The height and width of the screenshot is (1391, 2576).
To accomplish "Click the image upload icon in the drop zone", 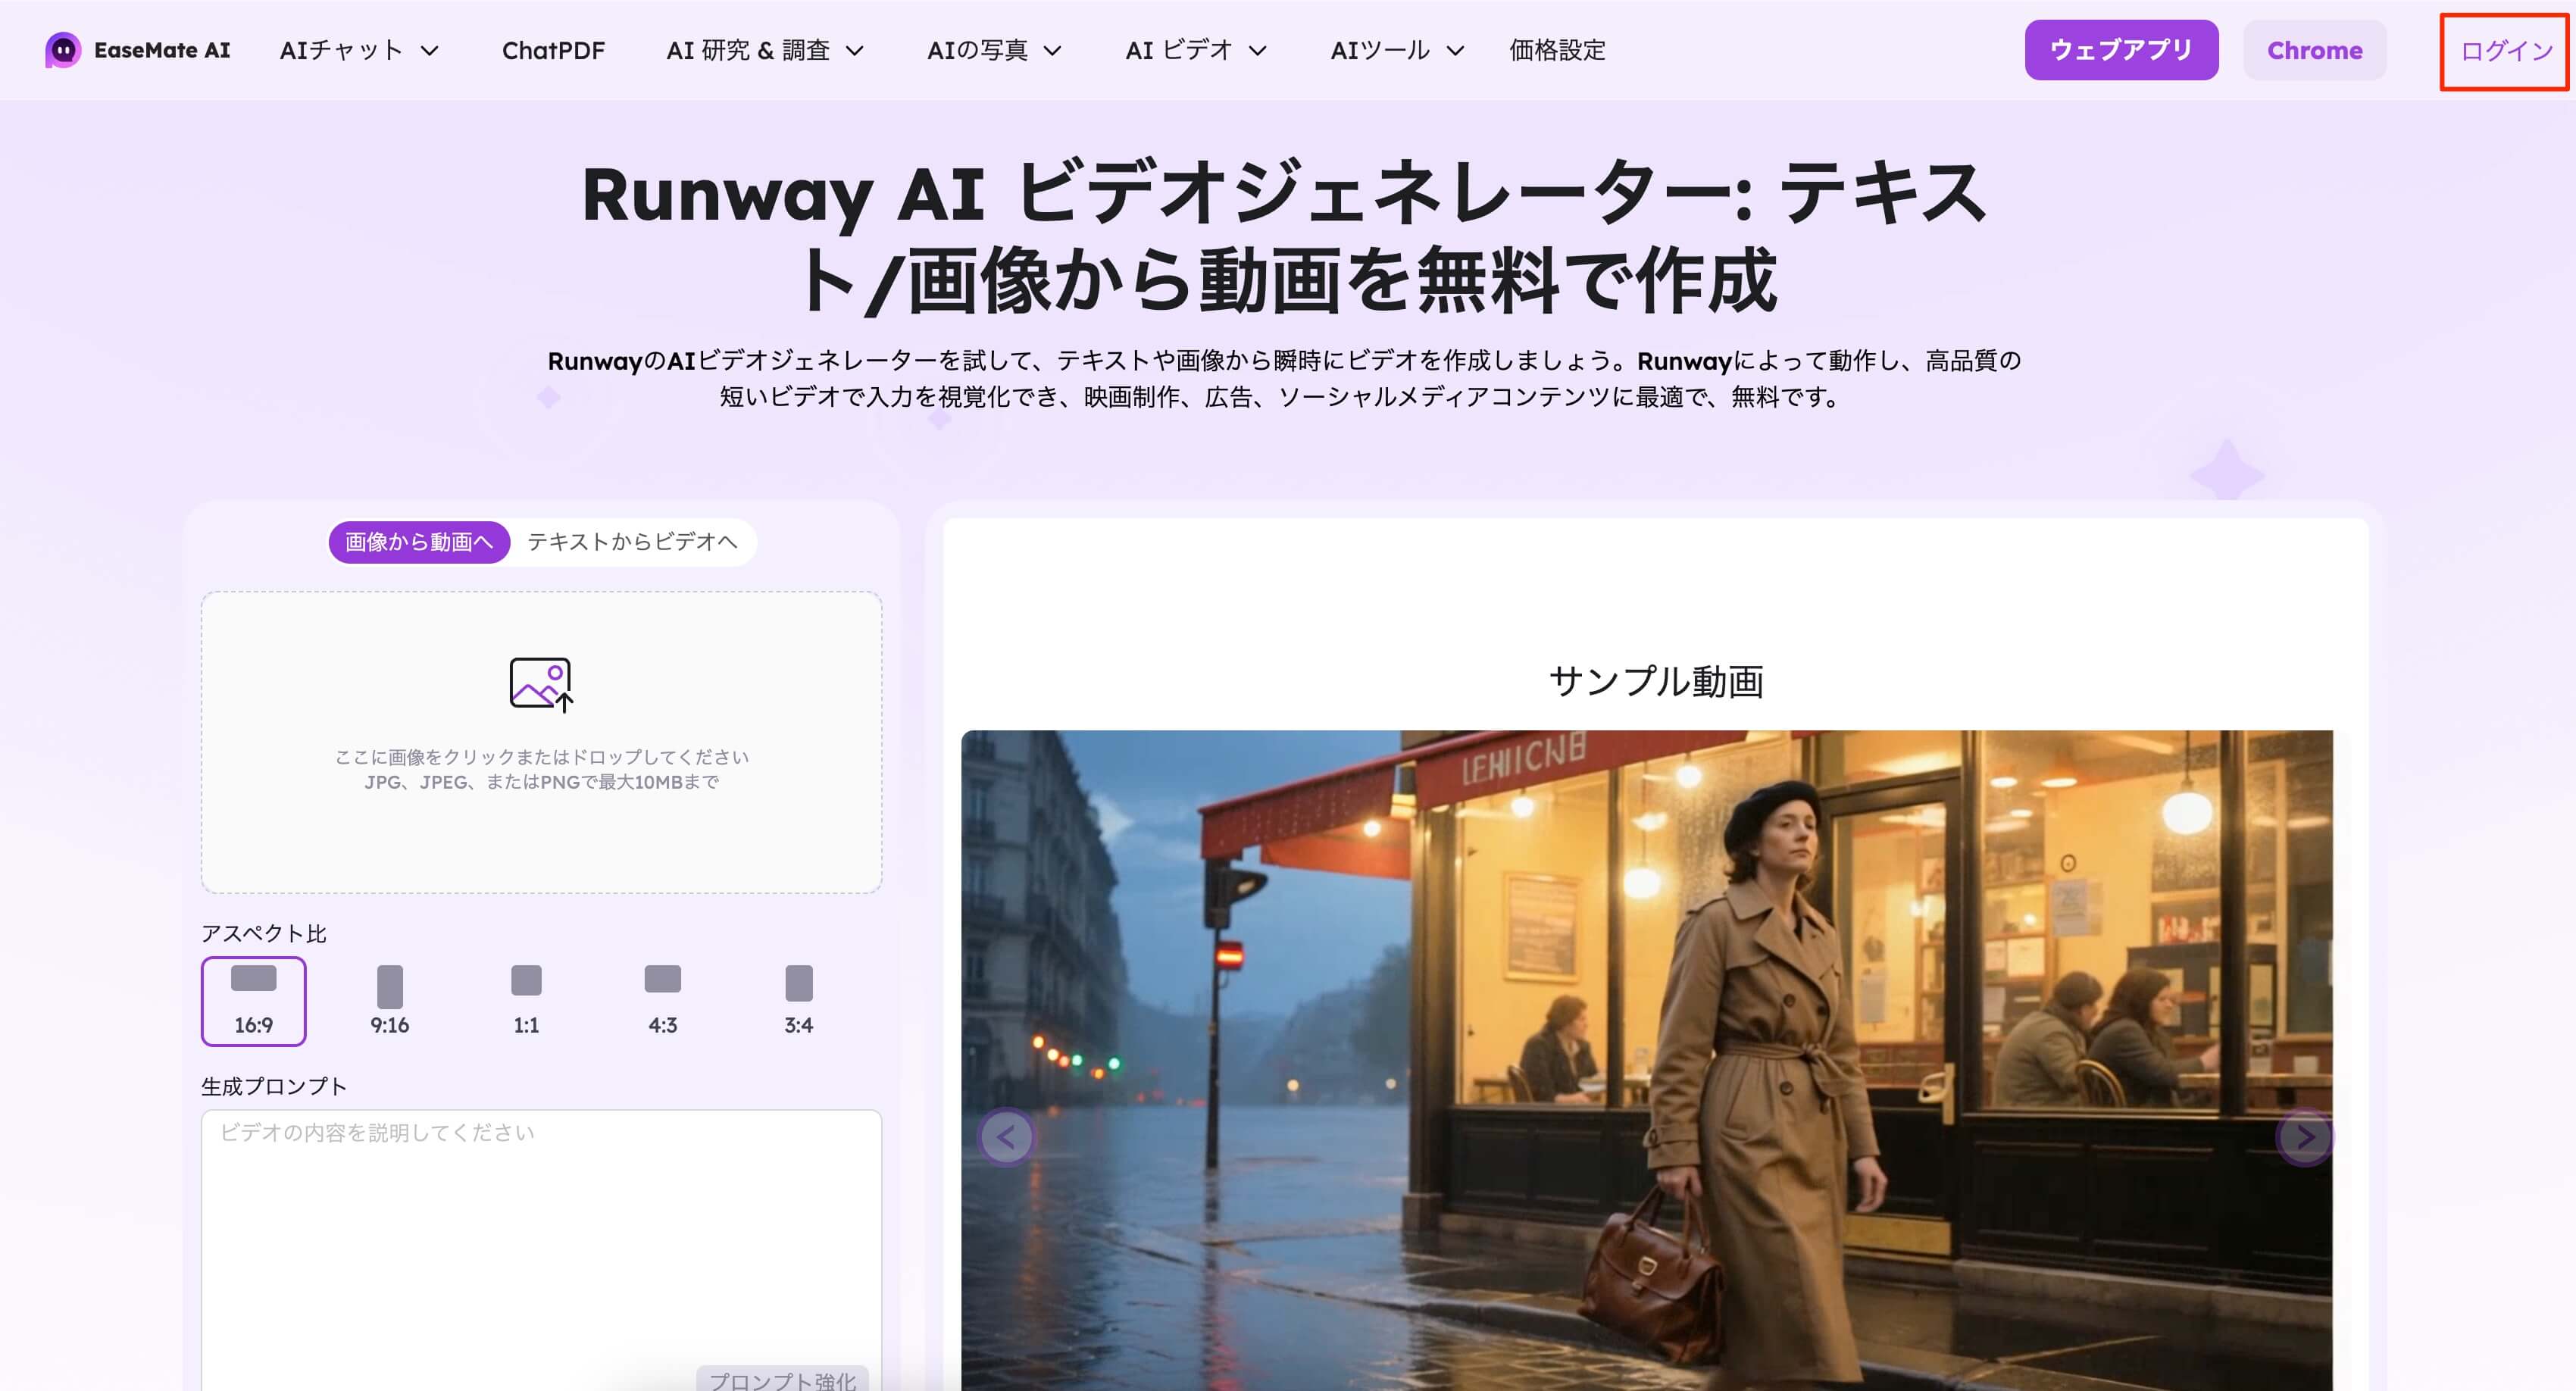I will coord(540,685).
